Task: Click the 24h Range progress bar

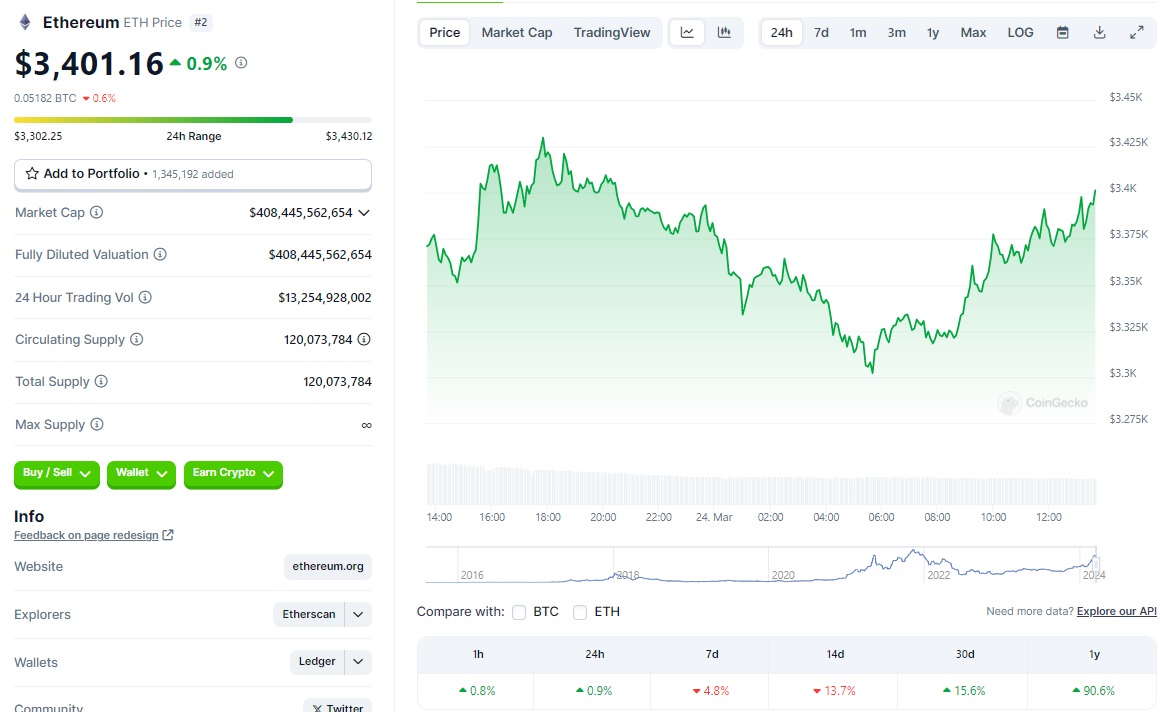Action: tap(192, 120)
